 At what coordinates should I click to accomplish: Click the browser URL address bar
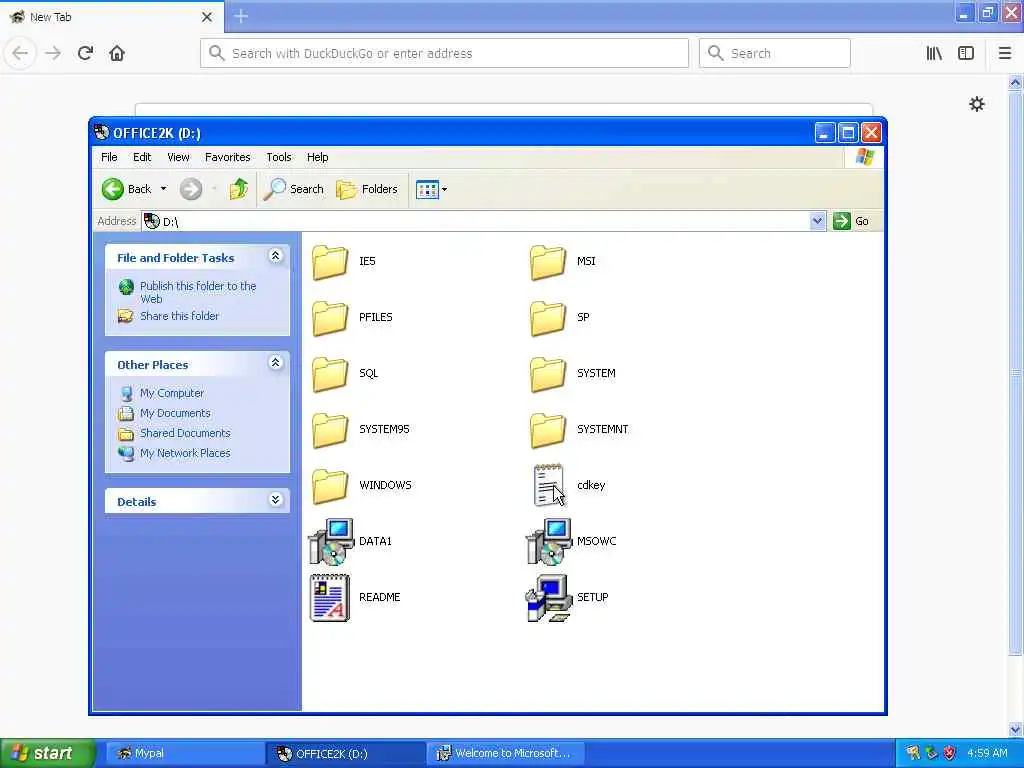pyautogui.click(x=444, y=53)
